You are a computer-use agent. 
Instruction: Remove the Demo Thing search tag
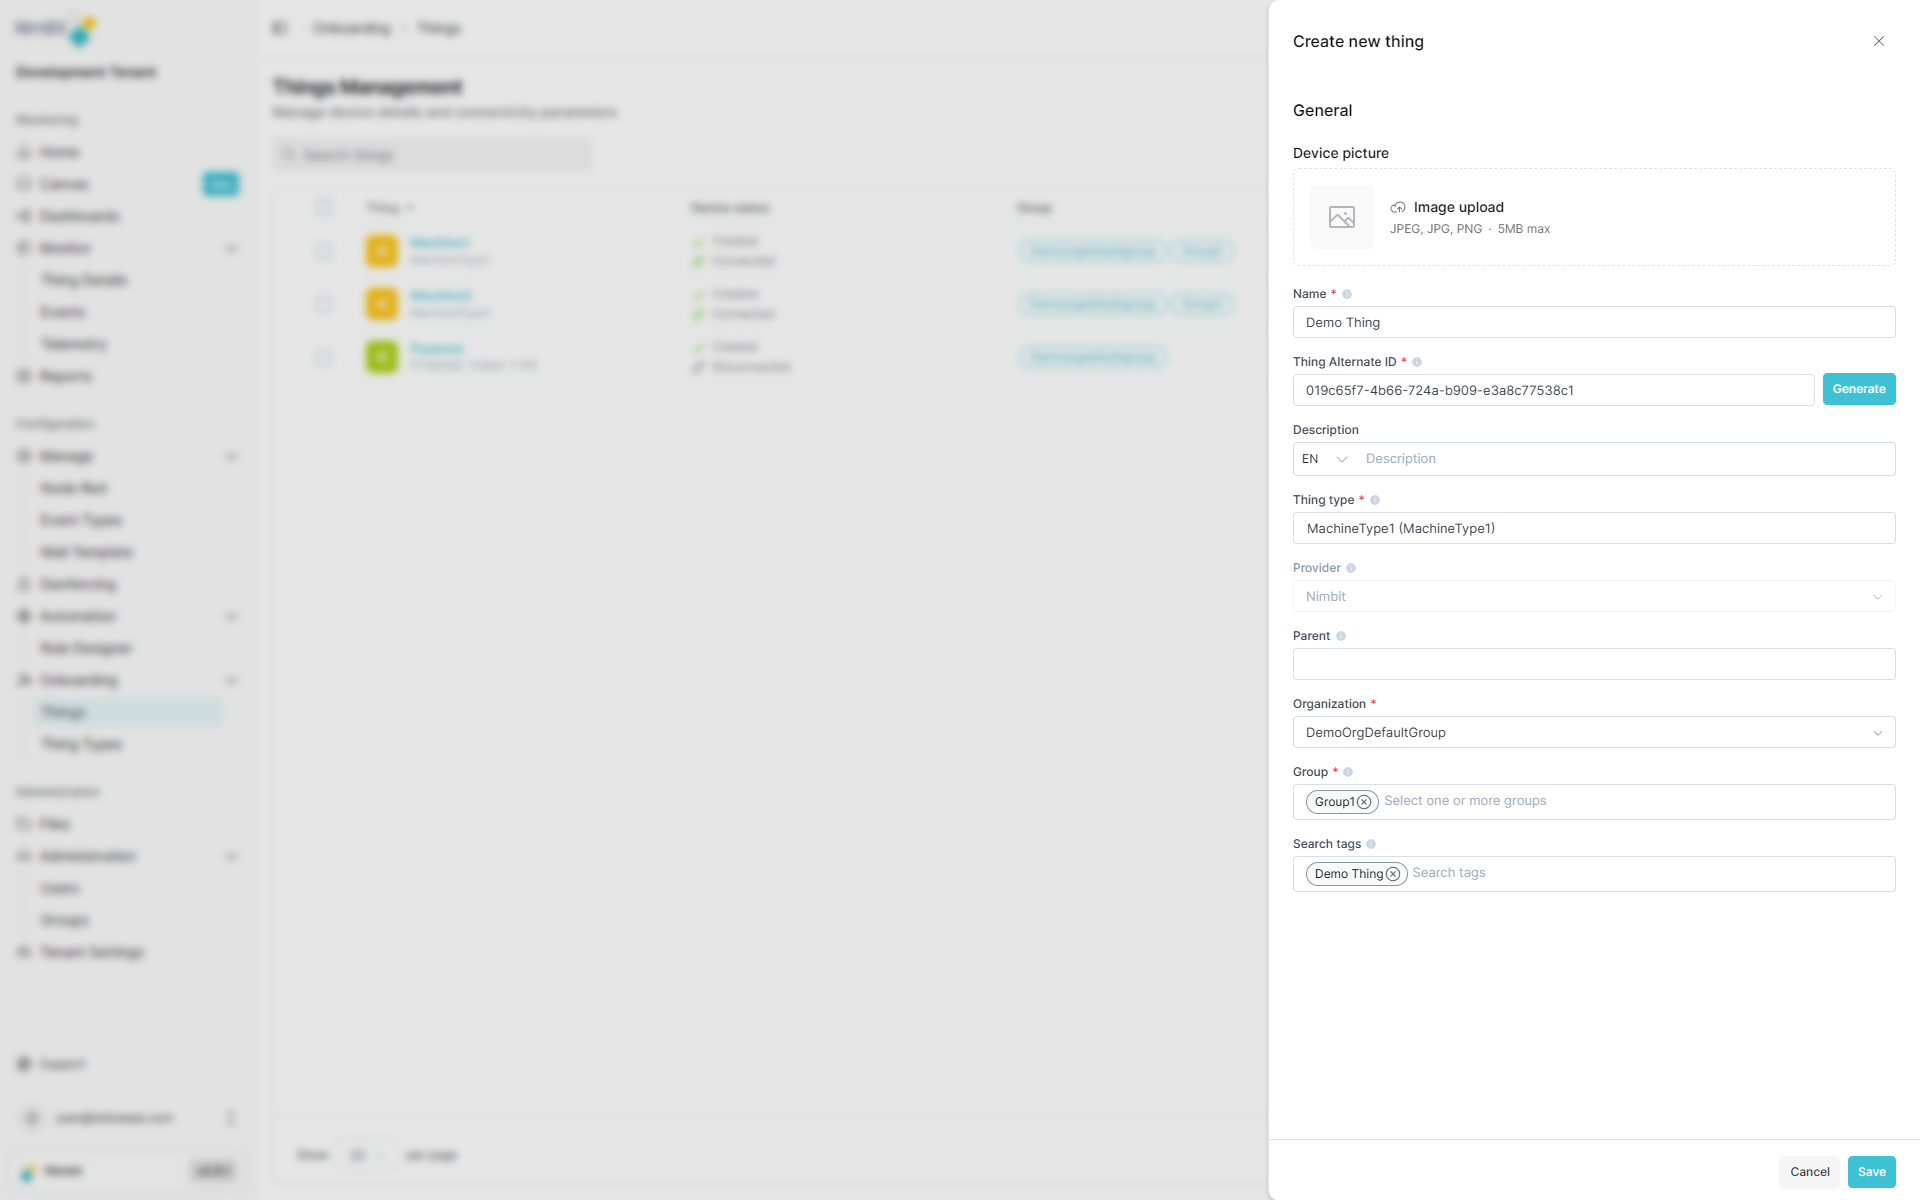1393,874
